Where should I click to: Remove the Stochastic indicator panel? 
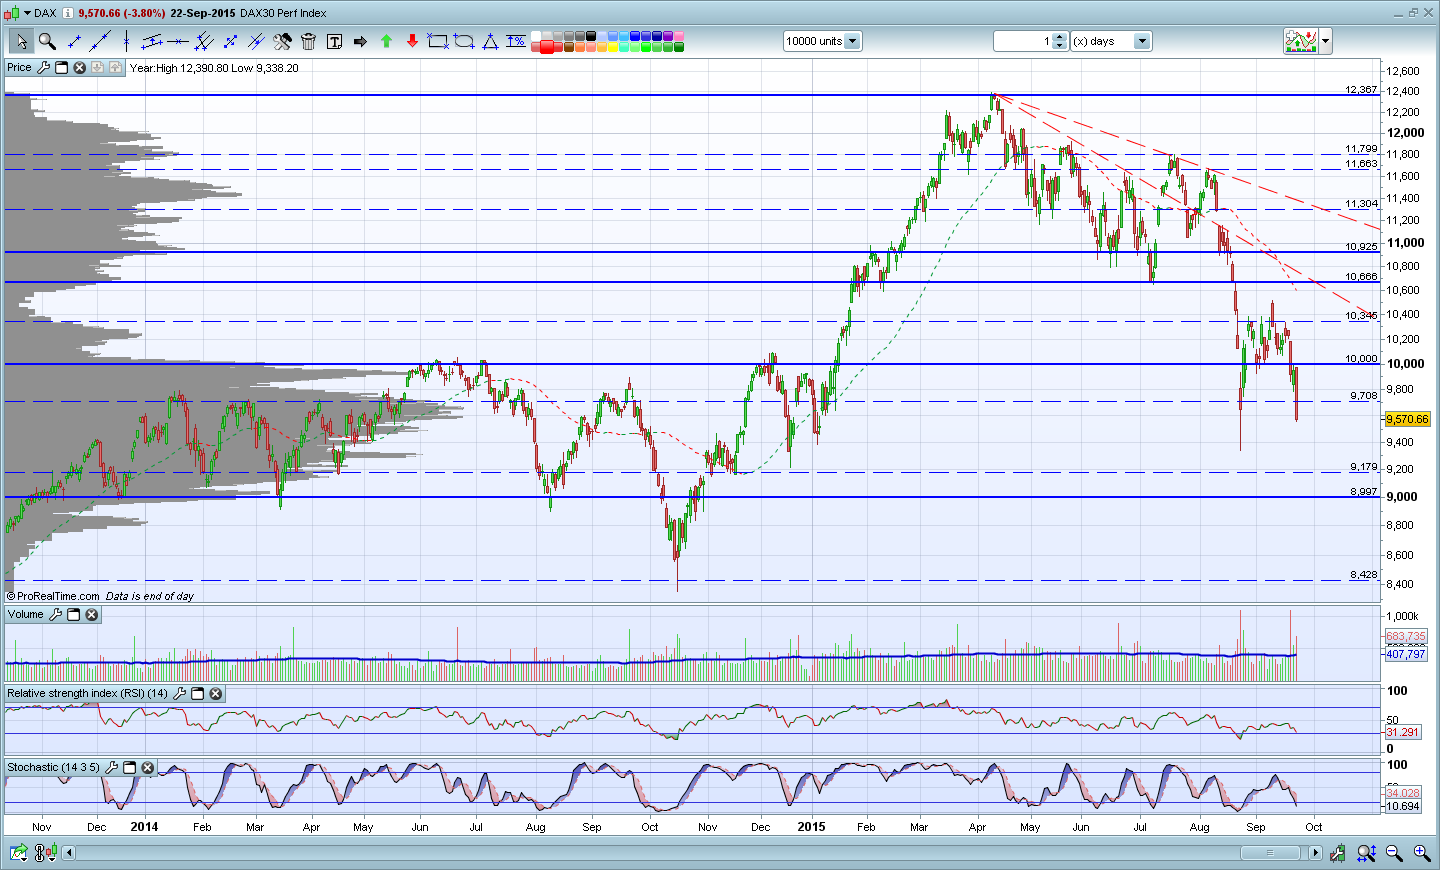pyautogui.click(x=147, y=767)
